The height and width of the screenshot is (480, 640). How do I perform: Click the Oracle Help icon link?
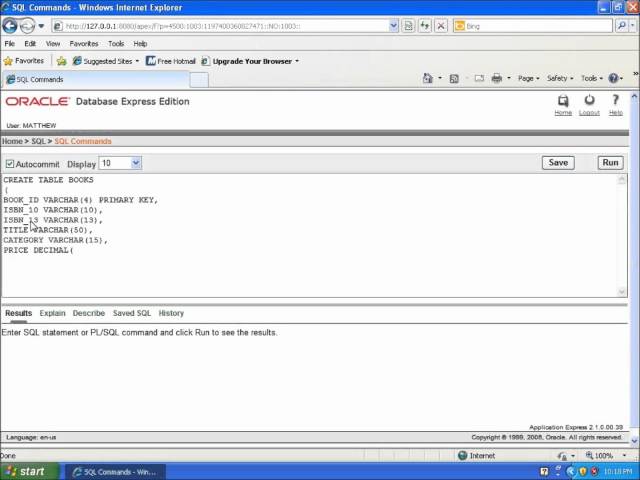[x=616, y=105]
